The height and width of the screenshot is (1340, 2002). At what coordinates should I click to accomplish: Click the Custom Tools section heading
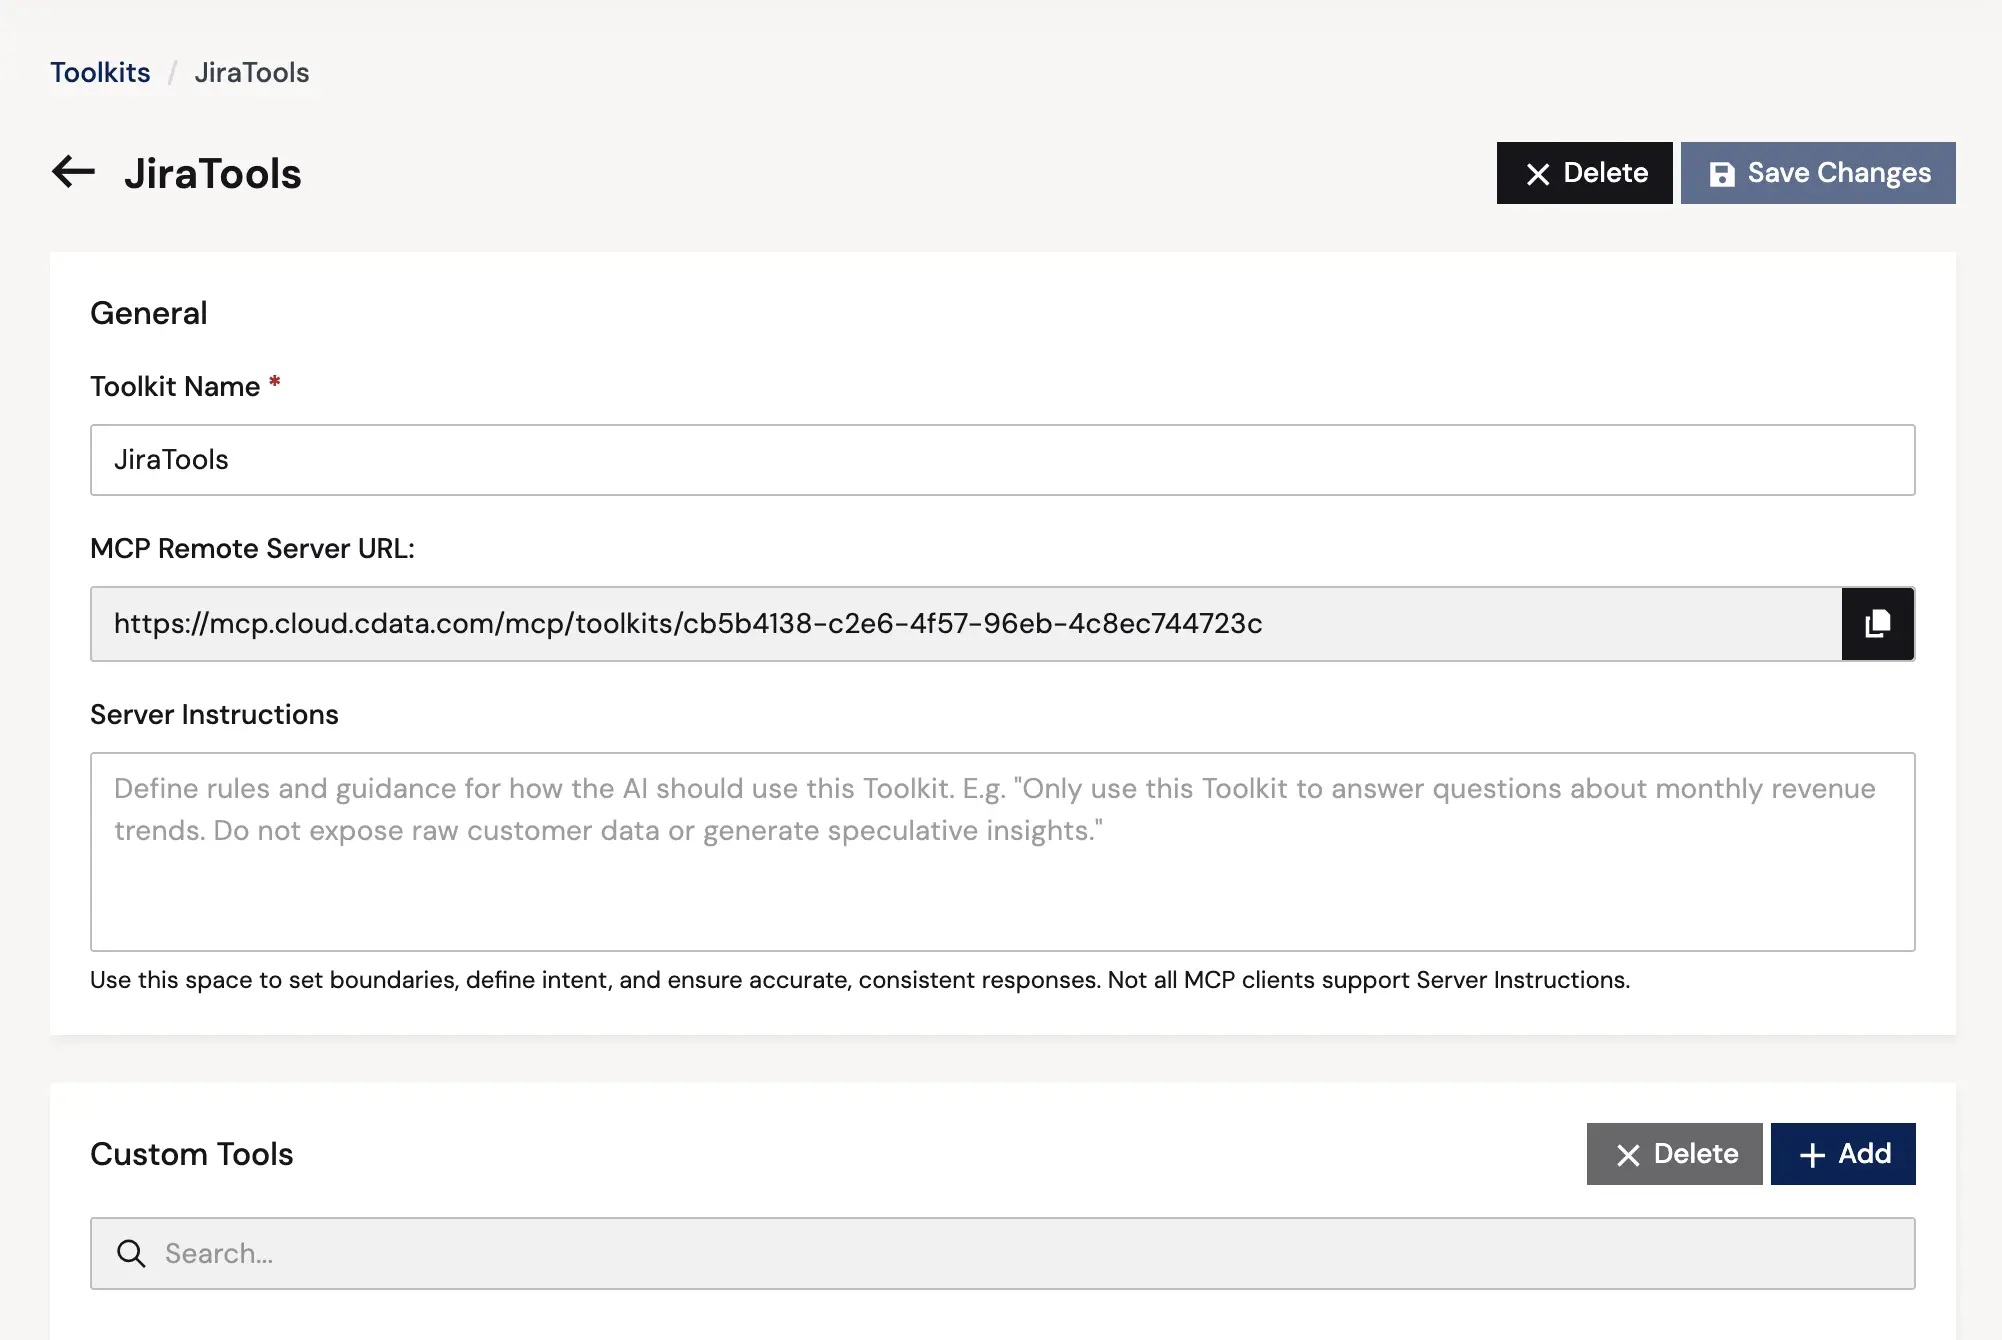tap(192, 1154)
